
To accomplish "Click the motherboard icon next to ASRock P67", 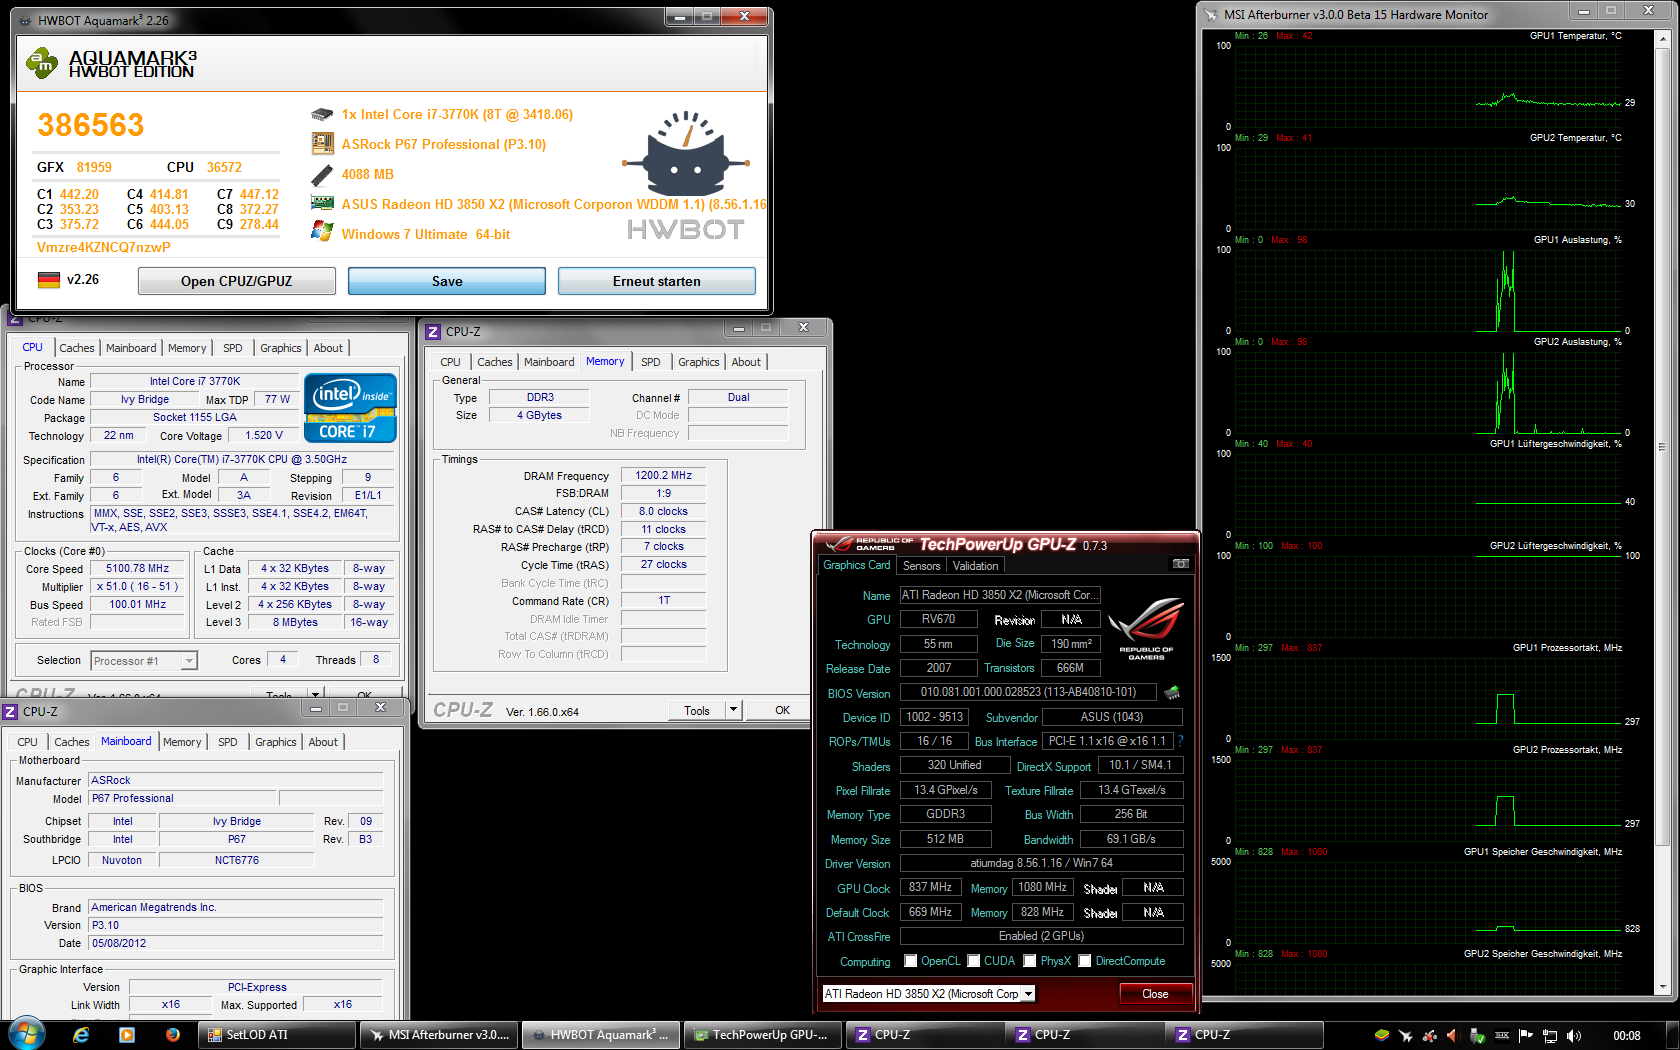I will (x=322, y=144).
